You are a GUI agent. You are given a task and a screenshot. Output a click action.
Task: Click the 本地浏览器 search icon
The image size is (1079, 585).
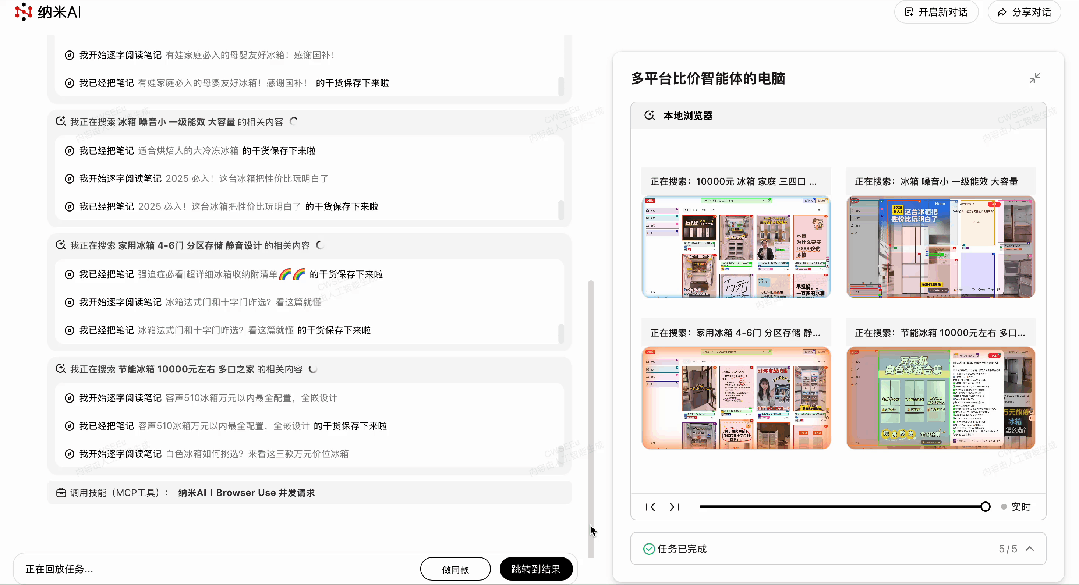(649, 116)
